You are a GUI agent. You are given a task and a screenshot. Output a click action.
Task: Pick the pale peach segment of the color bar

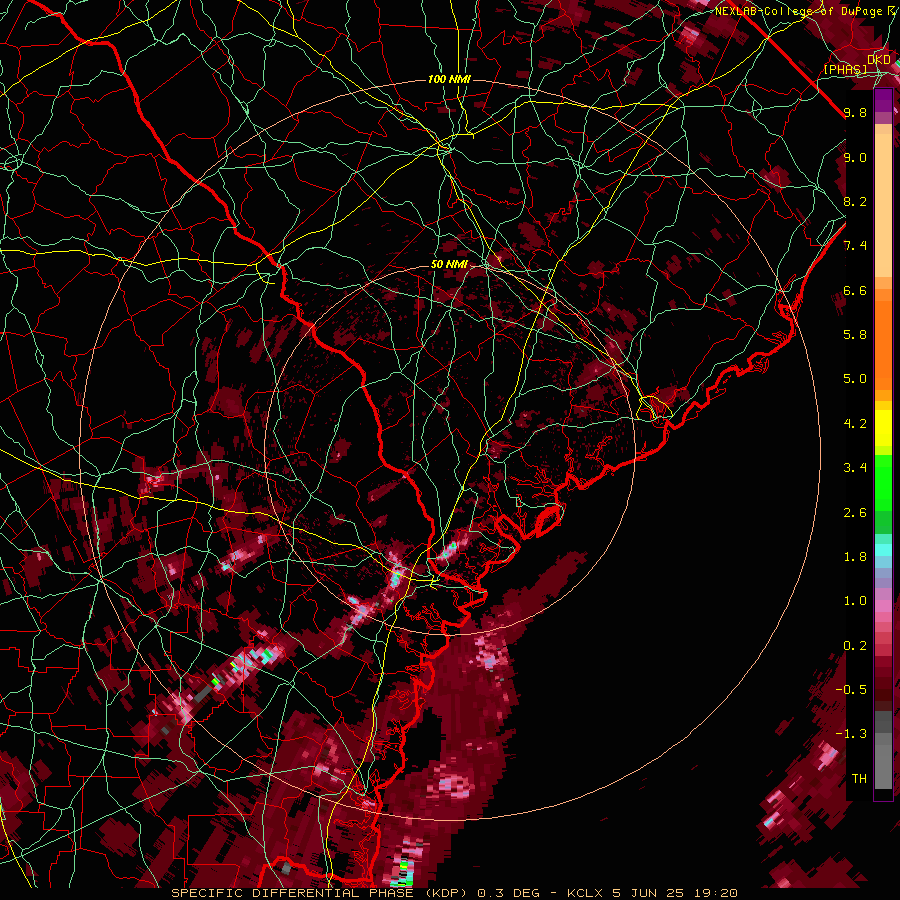point(883,207)
